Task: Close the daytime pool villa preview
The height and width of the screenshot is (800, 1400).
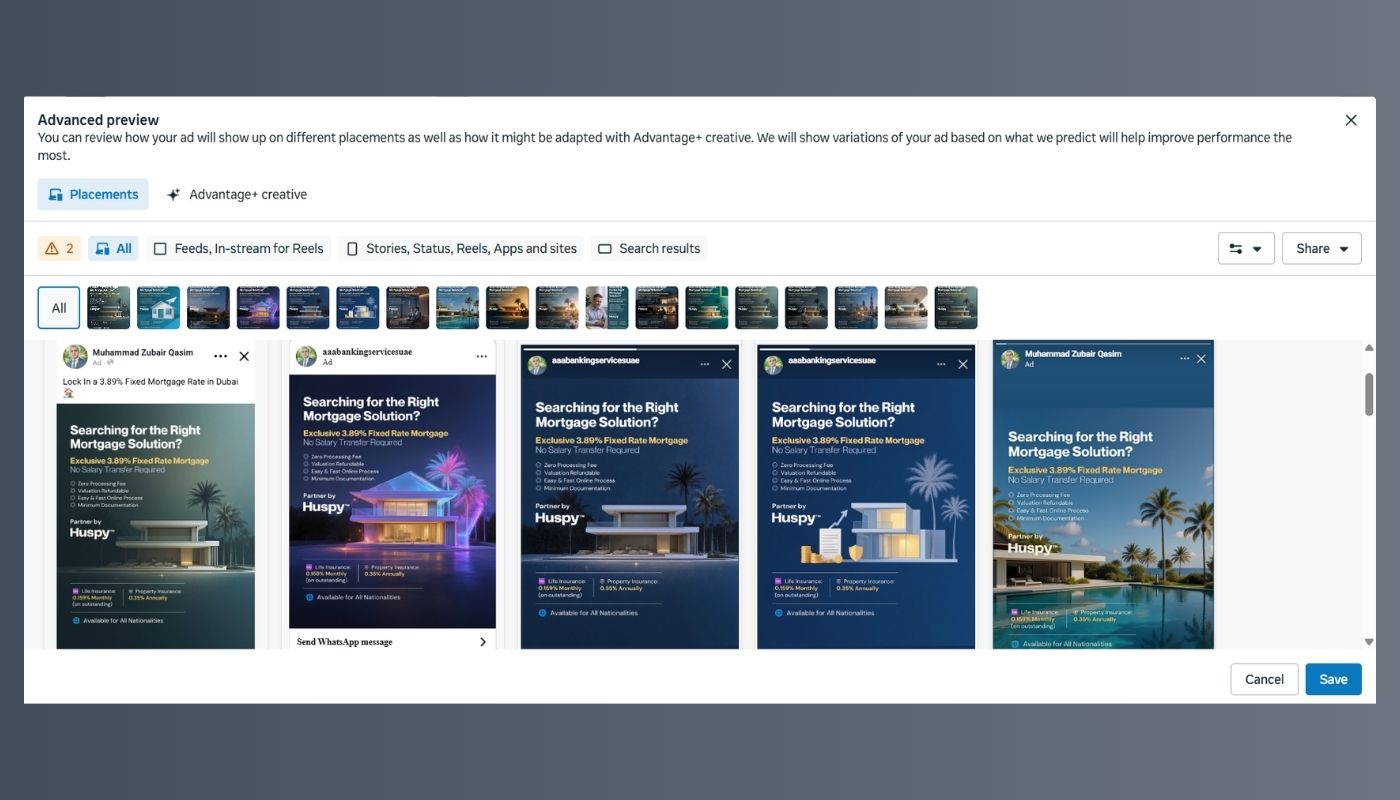Action: pos(1201,358)
